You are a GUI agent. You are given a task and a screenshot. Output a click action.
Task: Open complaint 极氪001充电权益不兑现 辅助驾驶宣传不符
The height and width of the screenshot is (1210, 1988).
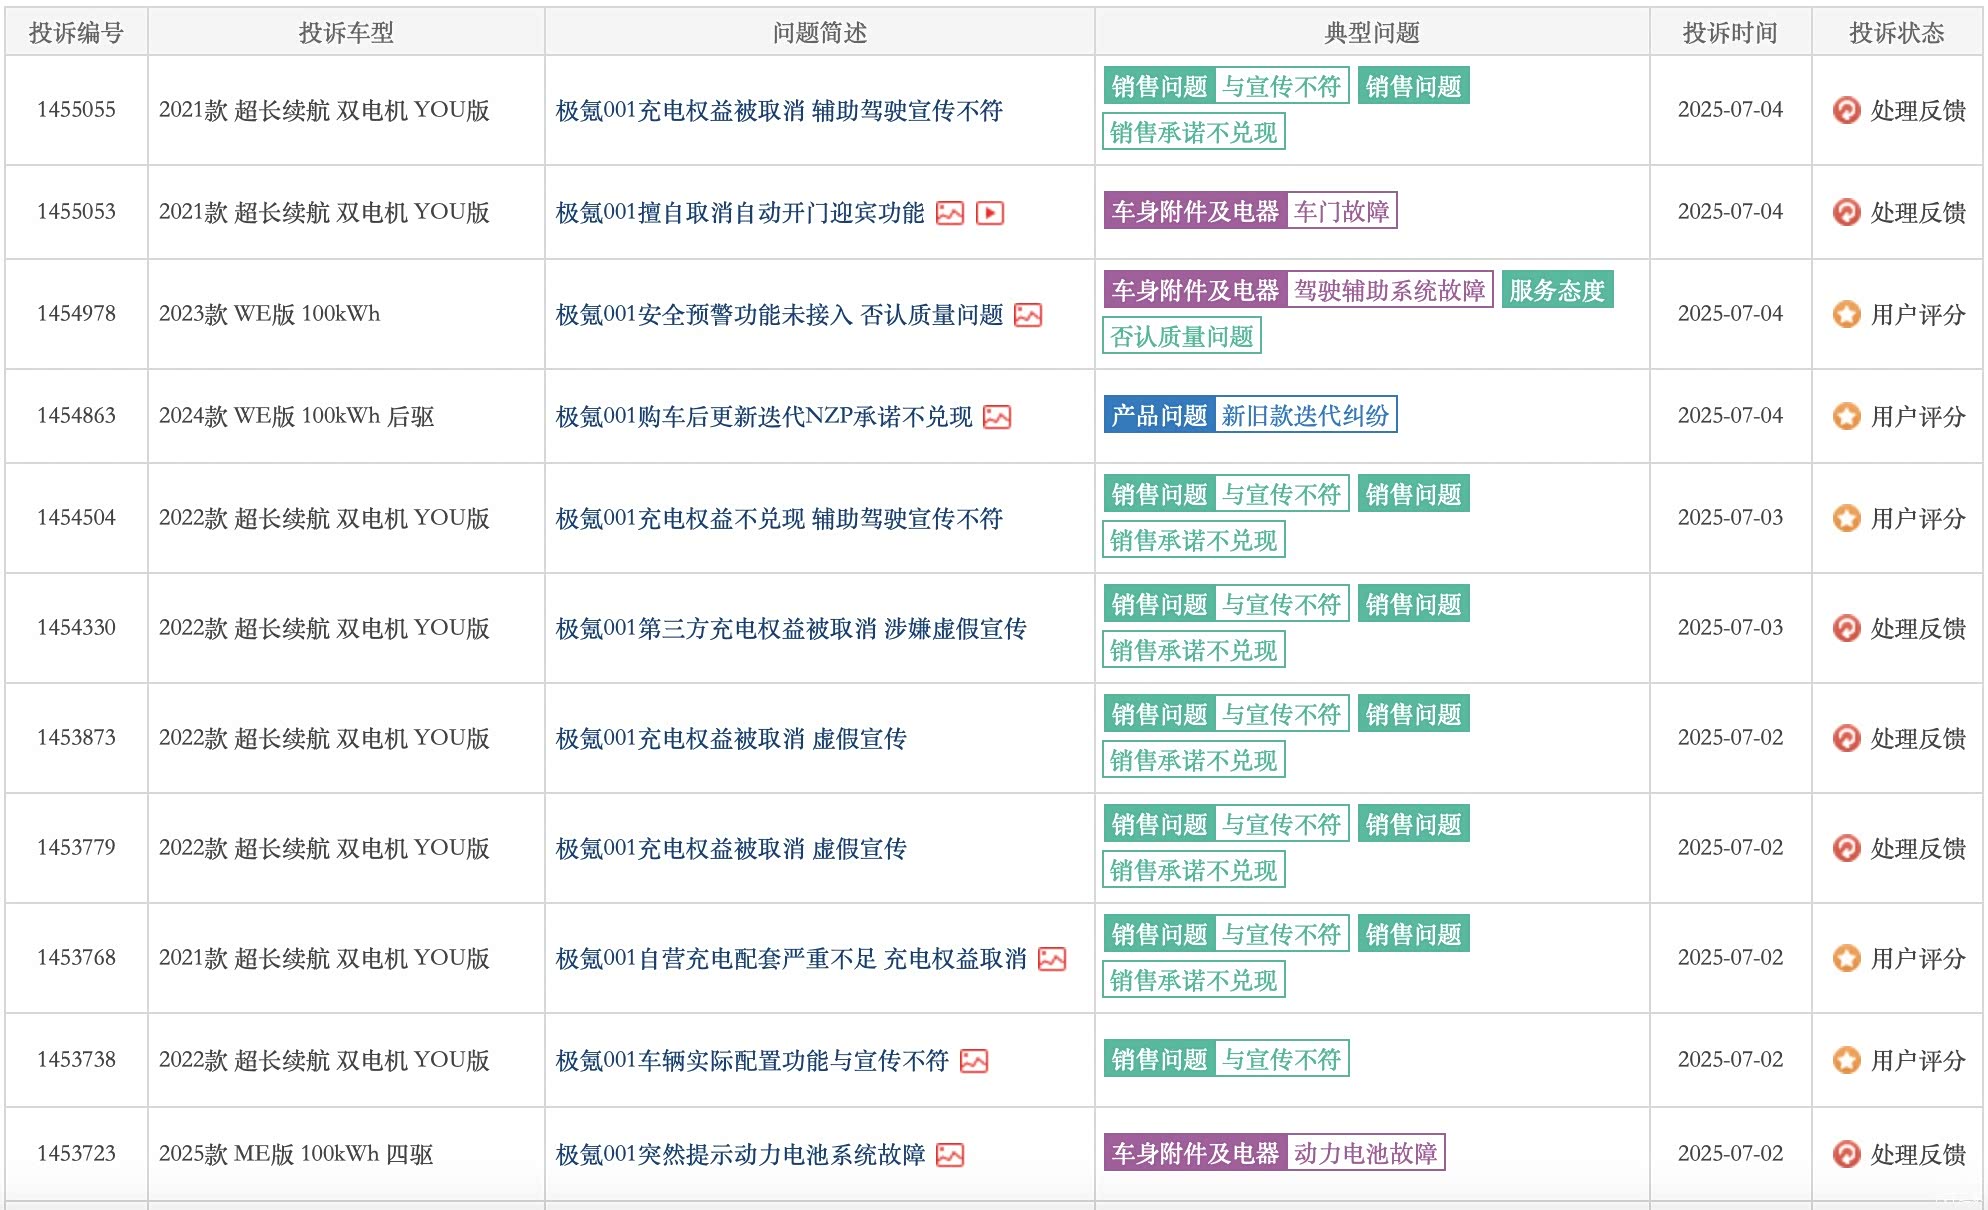[x=778, y=519]
